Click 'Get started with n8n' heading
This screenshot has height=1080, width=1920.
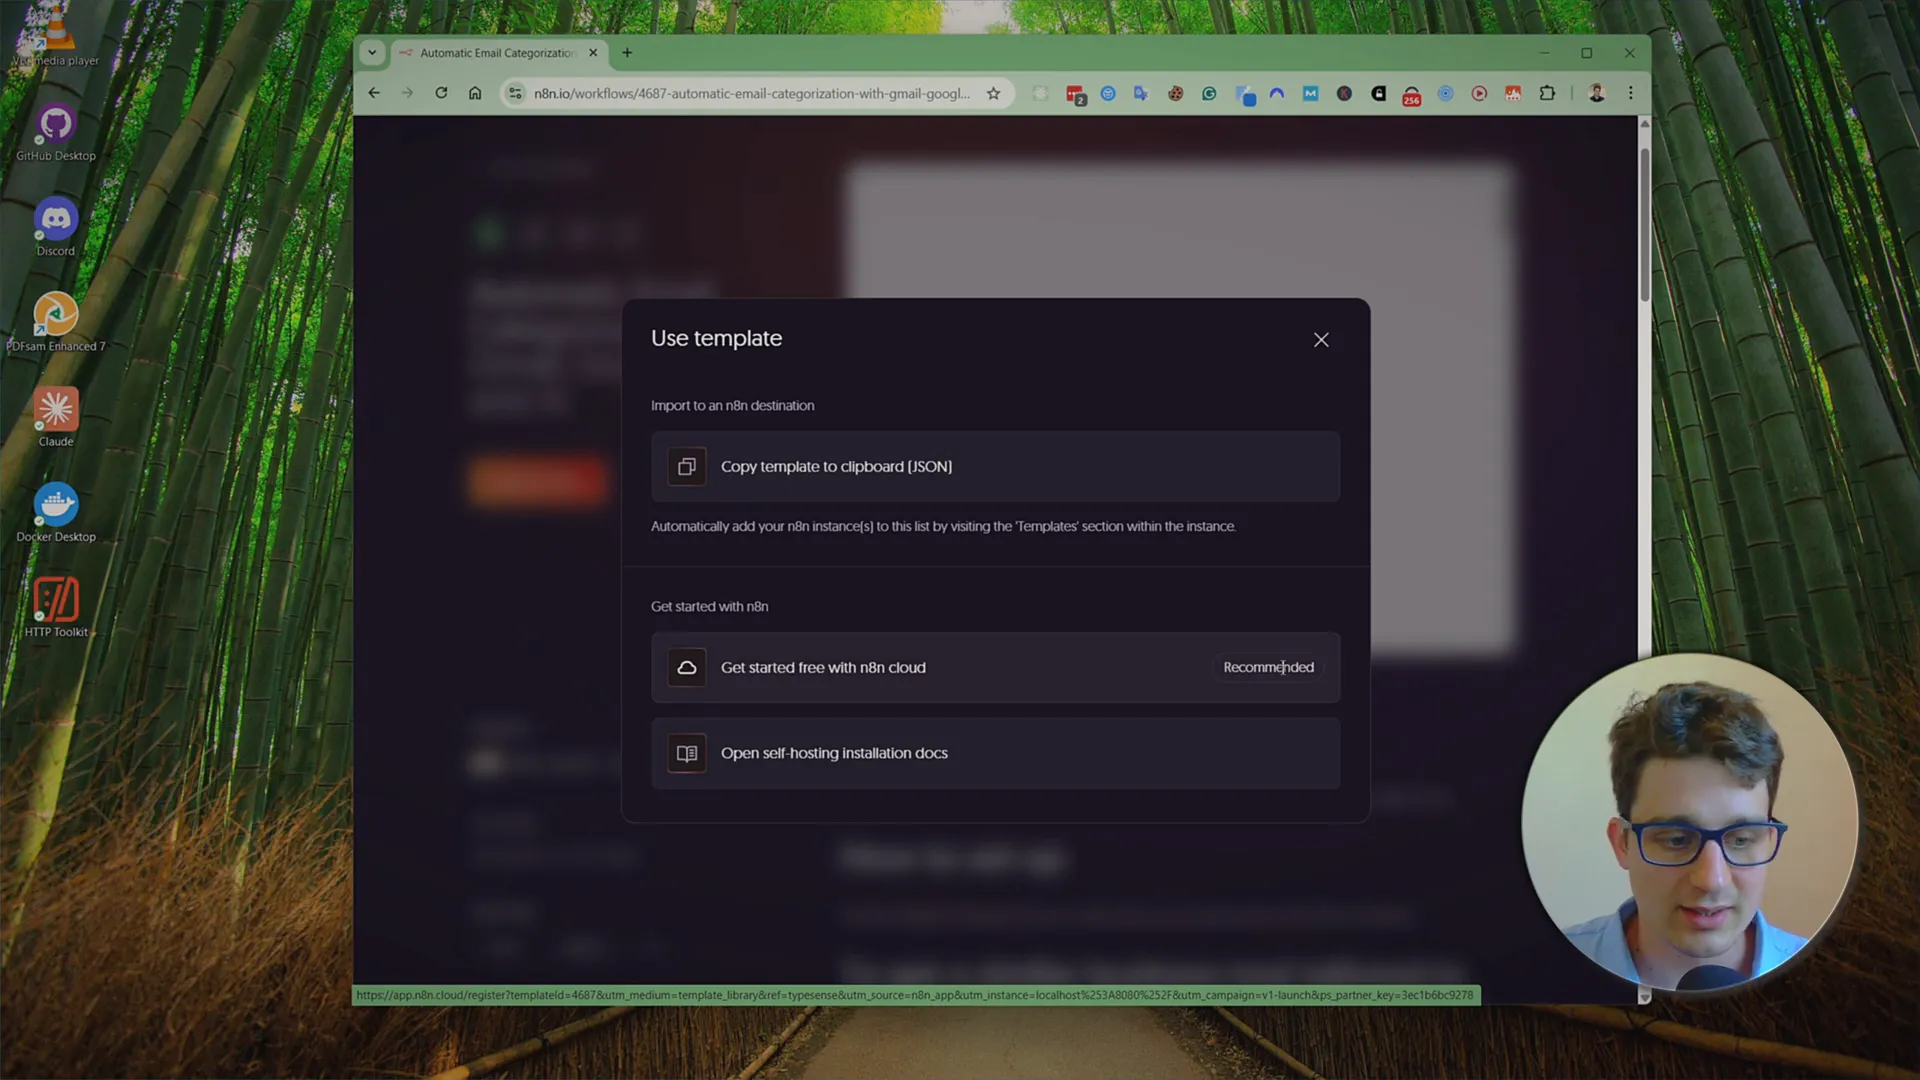point(709,607)
